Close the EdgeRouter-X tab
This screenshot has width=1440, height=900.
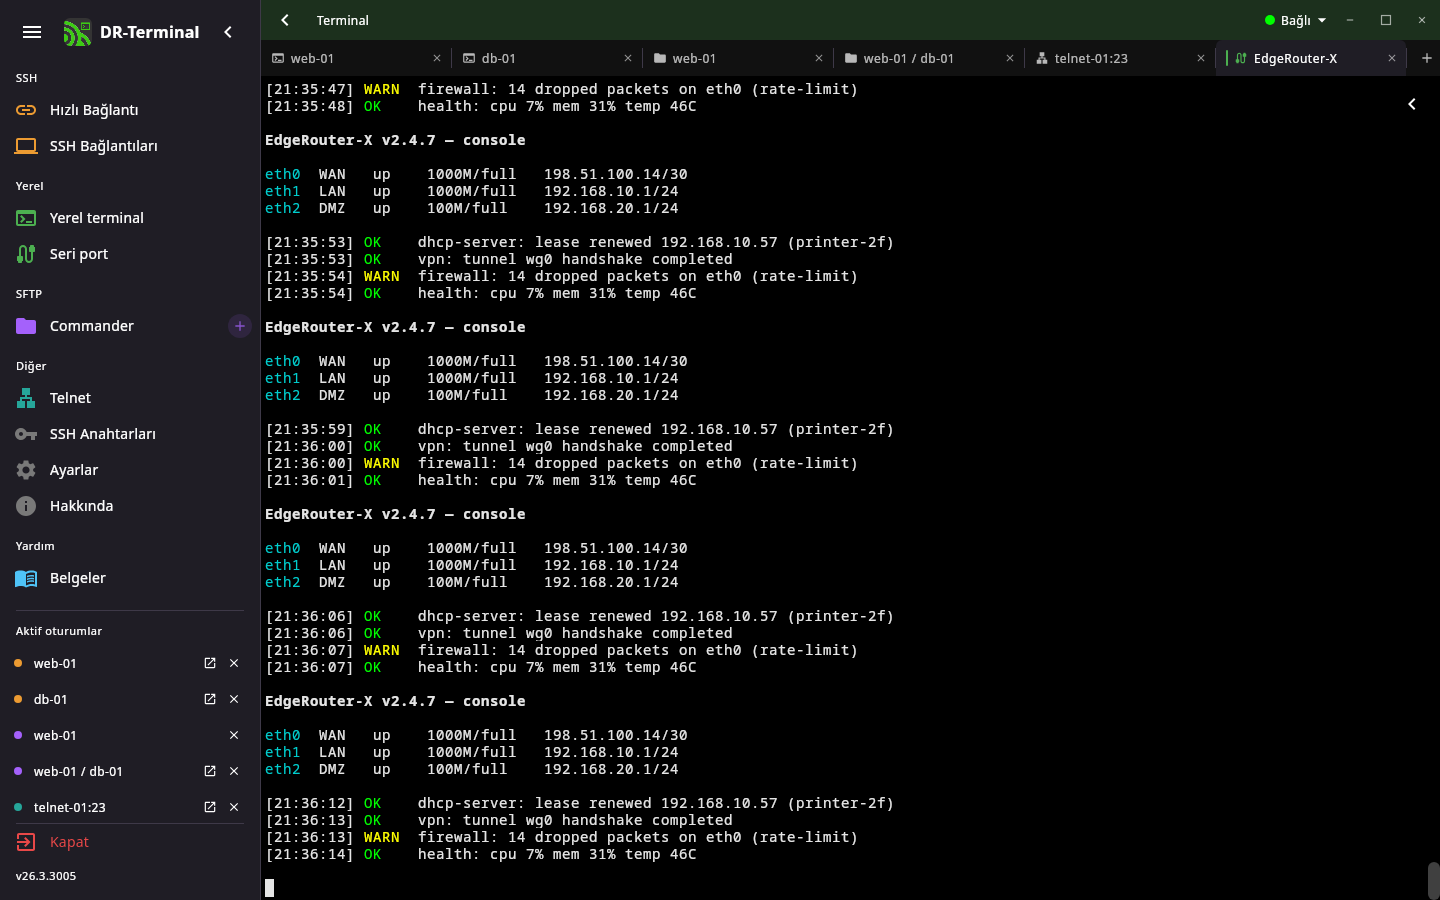(1392, 58)
